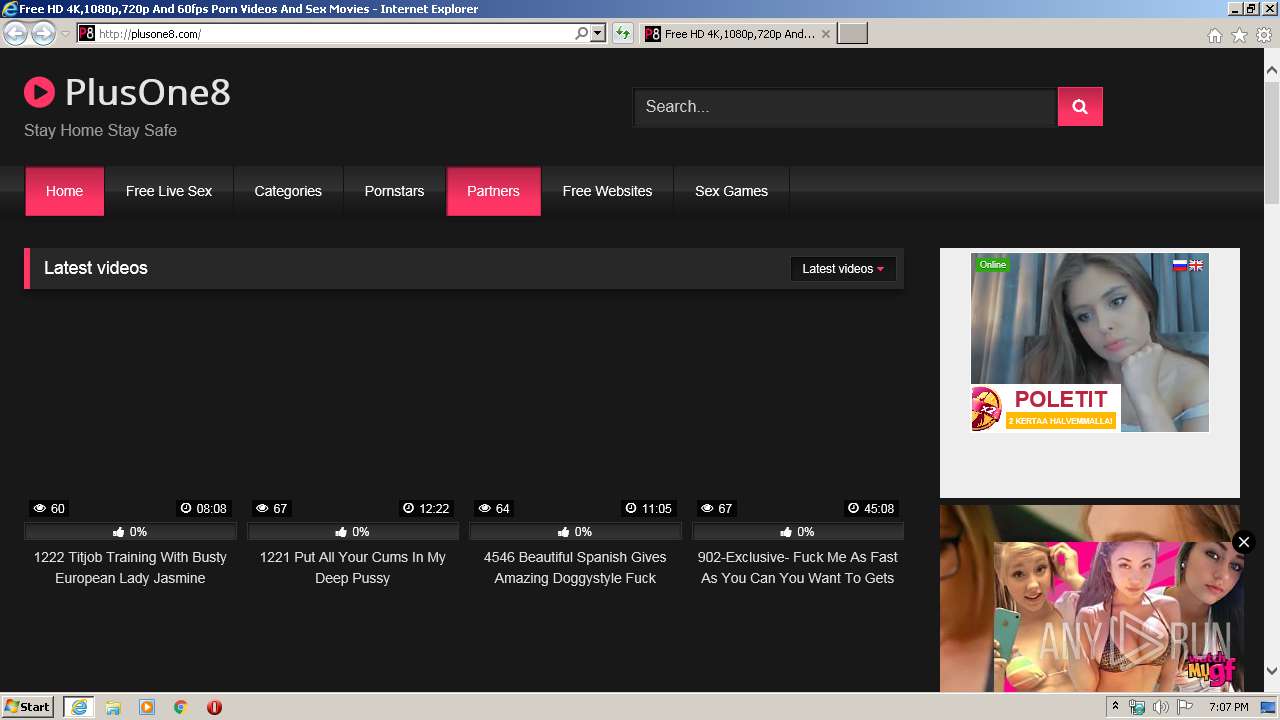Click the refresh icon beside the address bar
The height and width of the screenshot is (720, 1280).
[x=623, y=34]
